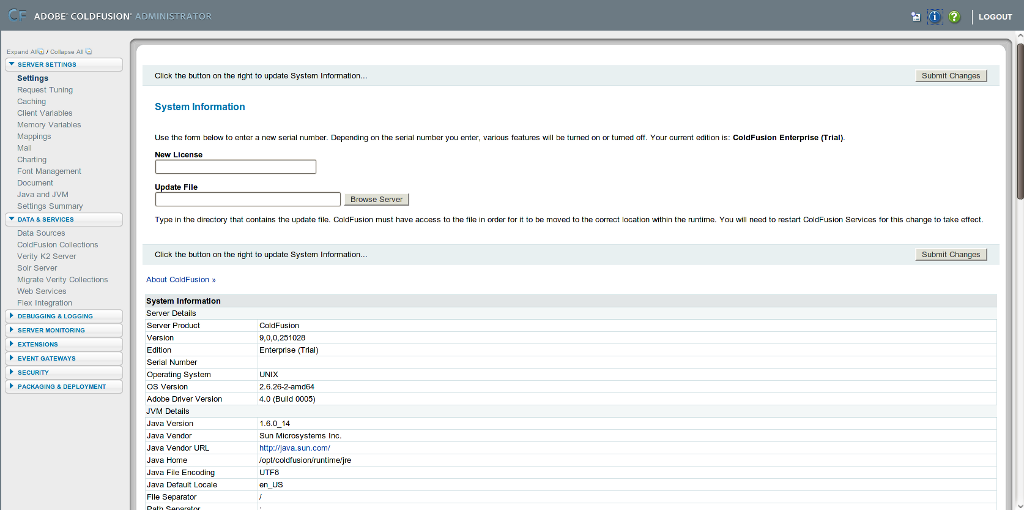Click the 4.0 (Build 0005) driver value
The width and height of the screenshot is (1024, 510).
(287, 399)
